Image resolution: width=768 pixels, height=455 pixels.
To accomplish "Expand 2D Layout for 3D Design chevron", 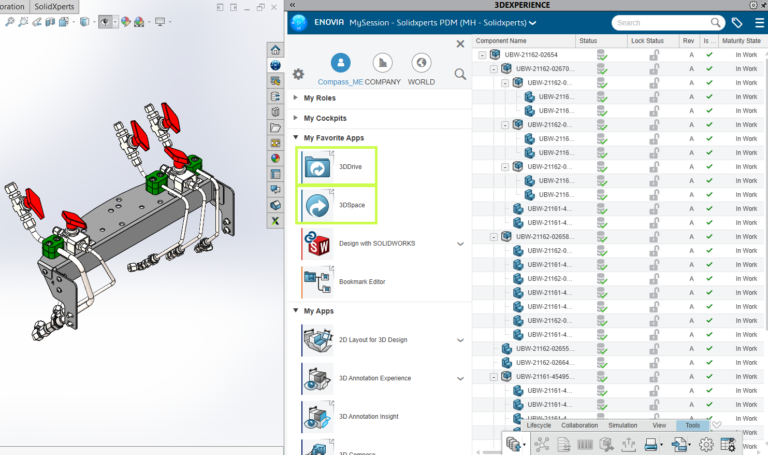I will [460, 340].
